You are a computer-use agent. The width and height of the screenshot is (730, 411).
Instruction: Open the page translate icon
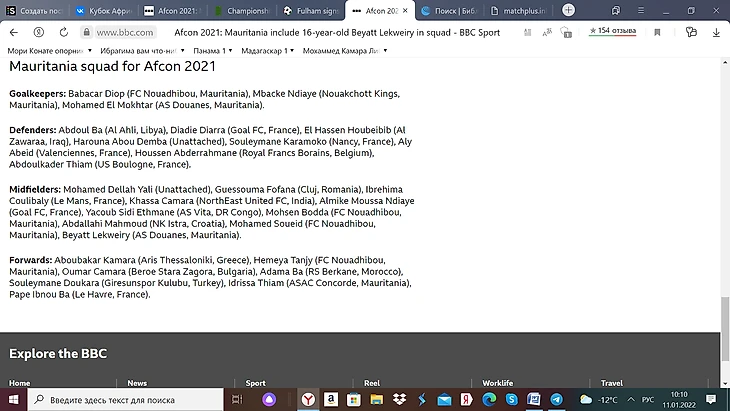coord(547,32)
